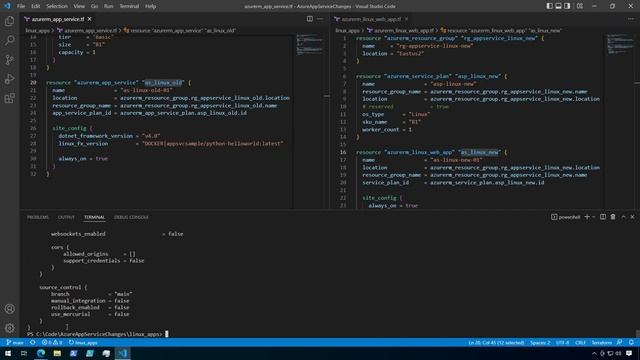Switch to the PROBLEMS panel tab

tap(38, 217)
